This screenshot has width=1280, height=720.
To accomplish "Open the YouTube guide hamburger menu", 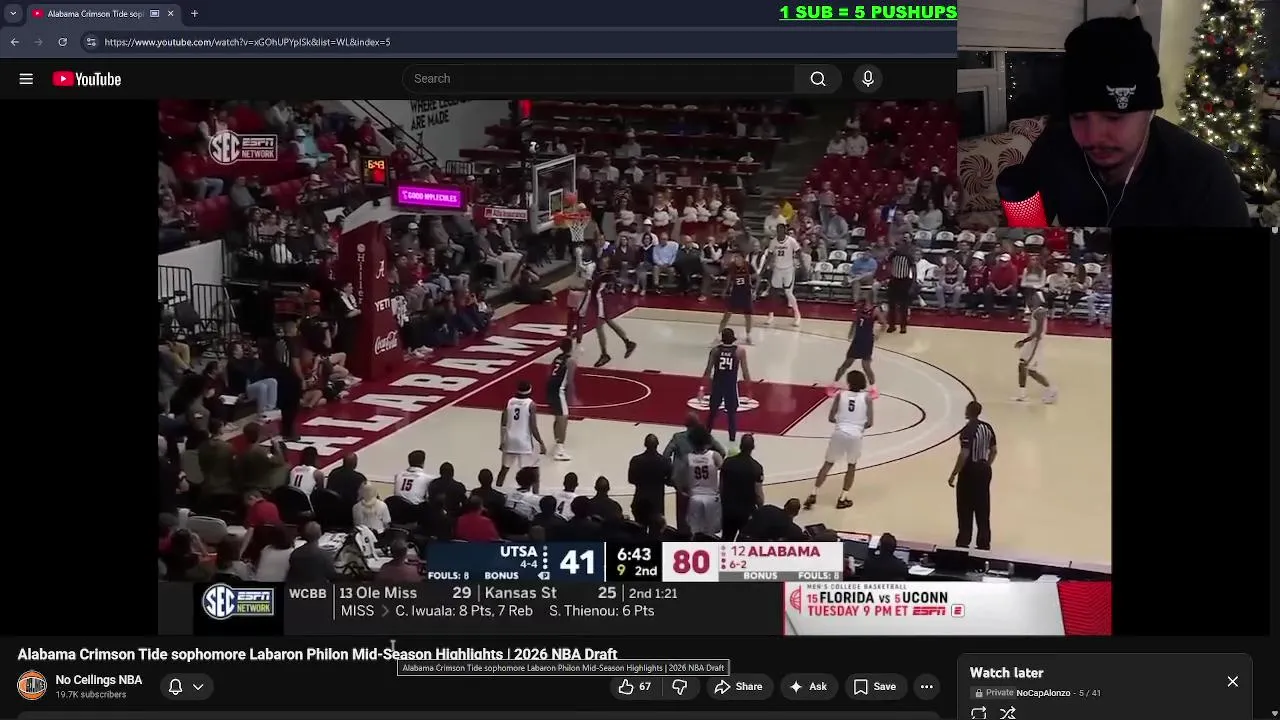I will (x=26, y=79).
